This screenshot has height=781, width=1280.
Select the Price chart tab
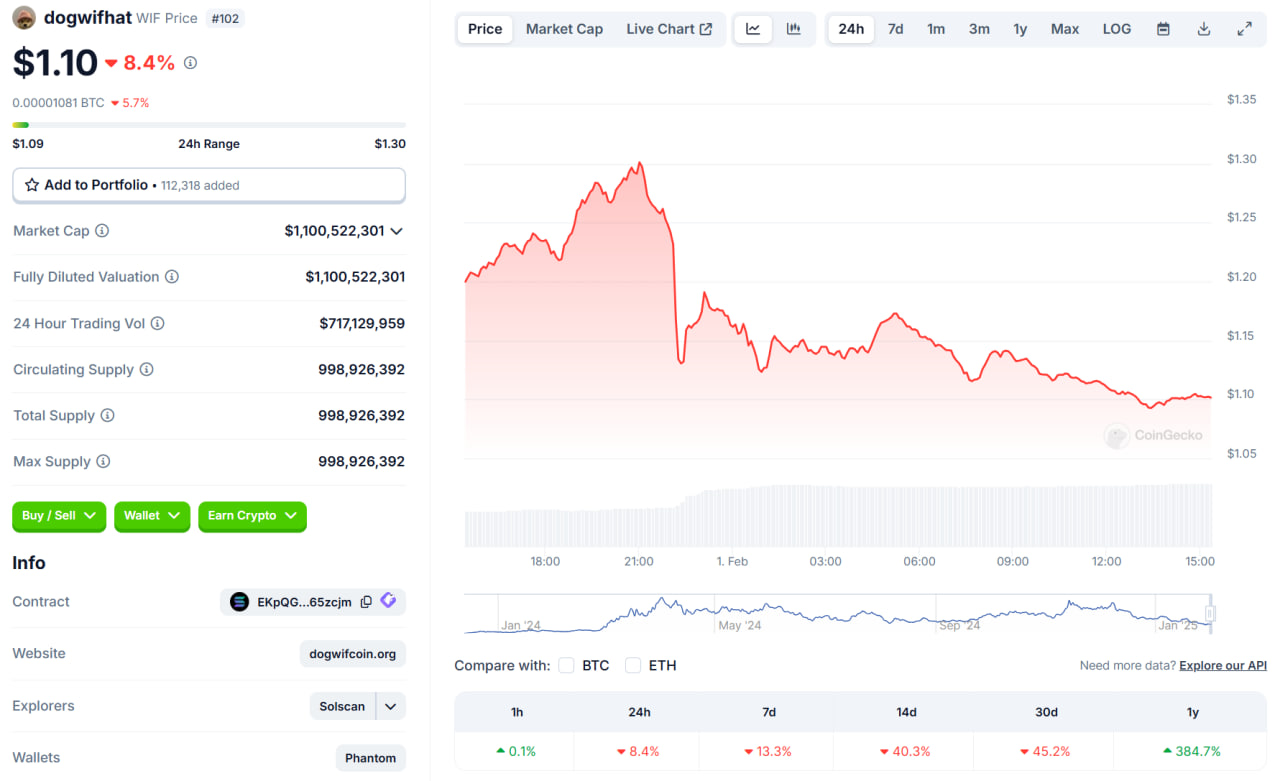click(x=485, y=29)
